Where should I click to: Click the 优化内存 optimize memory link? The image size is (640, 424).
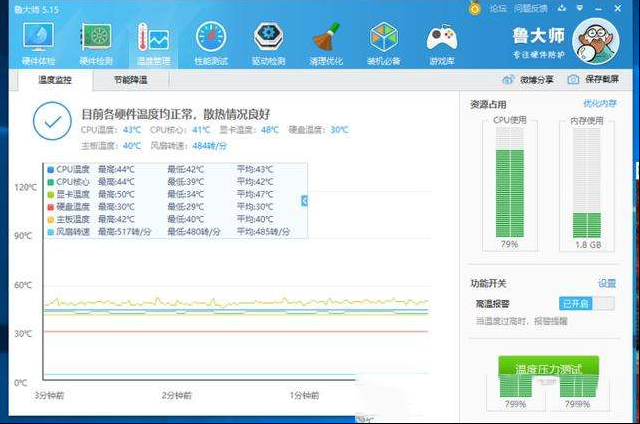point(600,104)
